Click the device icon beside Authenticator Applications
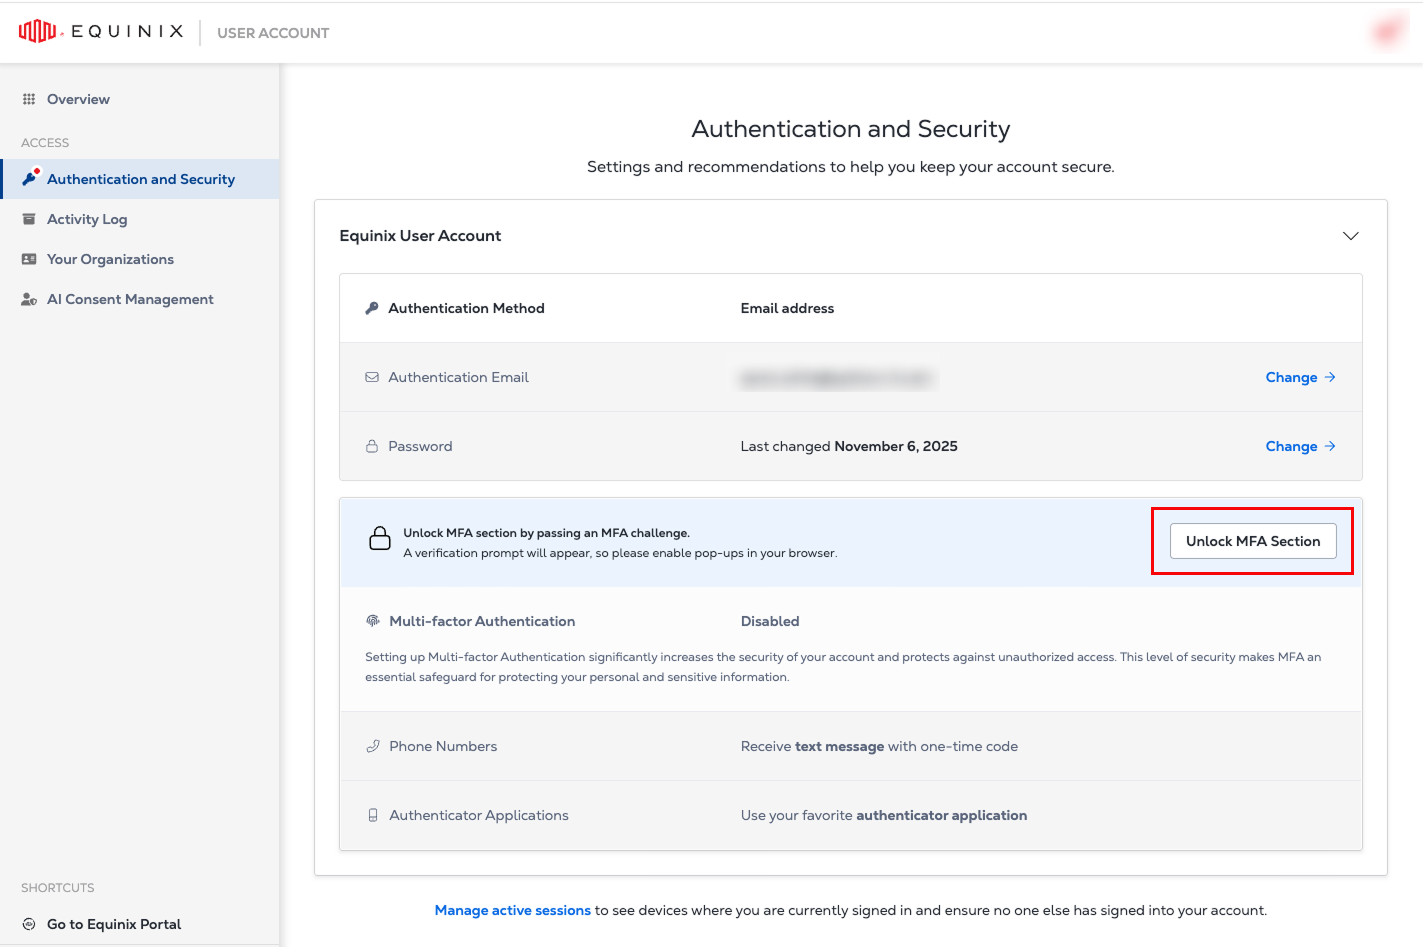 (373, 815)
